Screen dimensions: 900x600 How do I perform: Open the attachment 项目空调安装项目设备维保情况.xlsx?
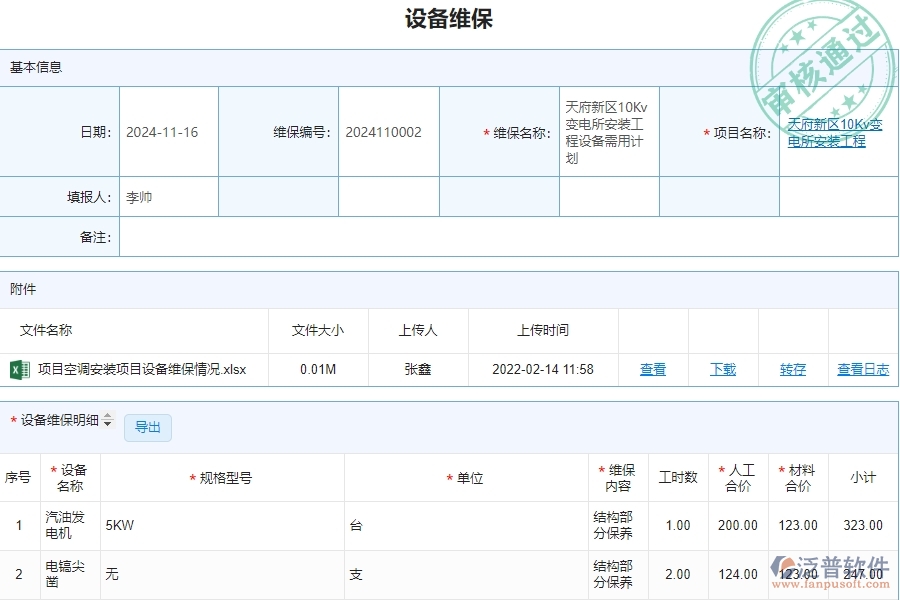(140, 369)
